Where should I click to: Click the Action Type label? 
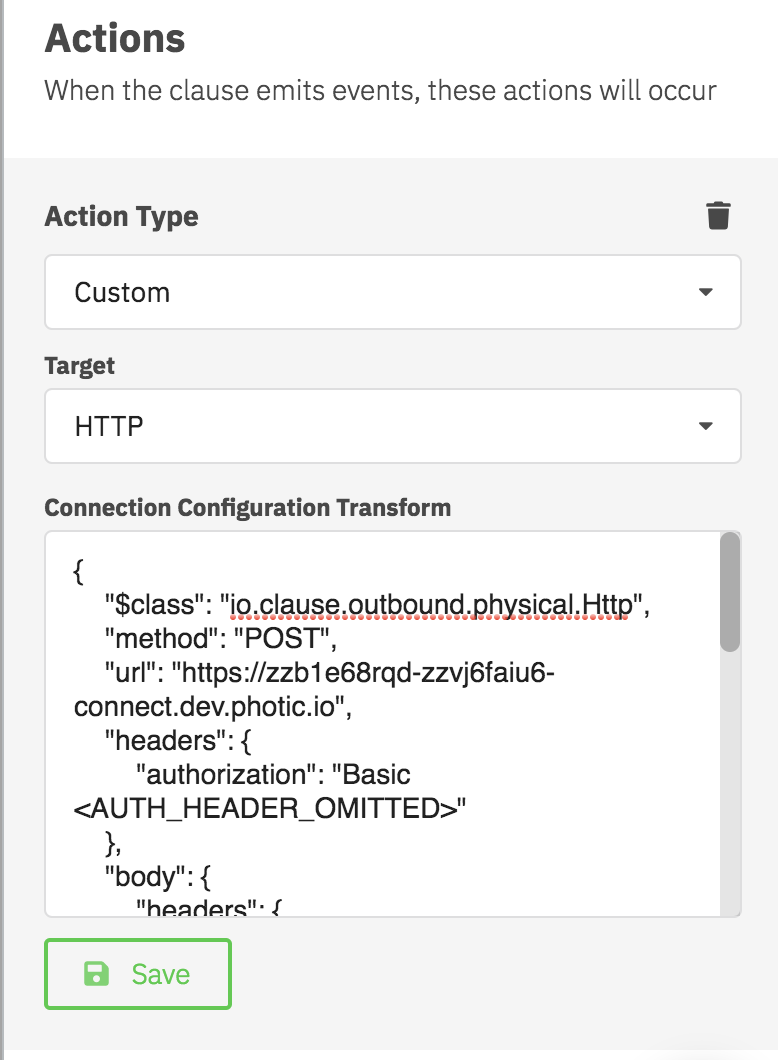(x=122, y=216)
